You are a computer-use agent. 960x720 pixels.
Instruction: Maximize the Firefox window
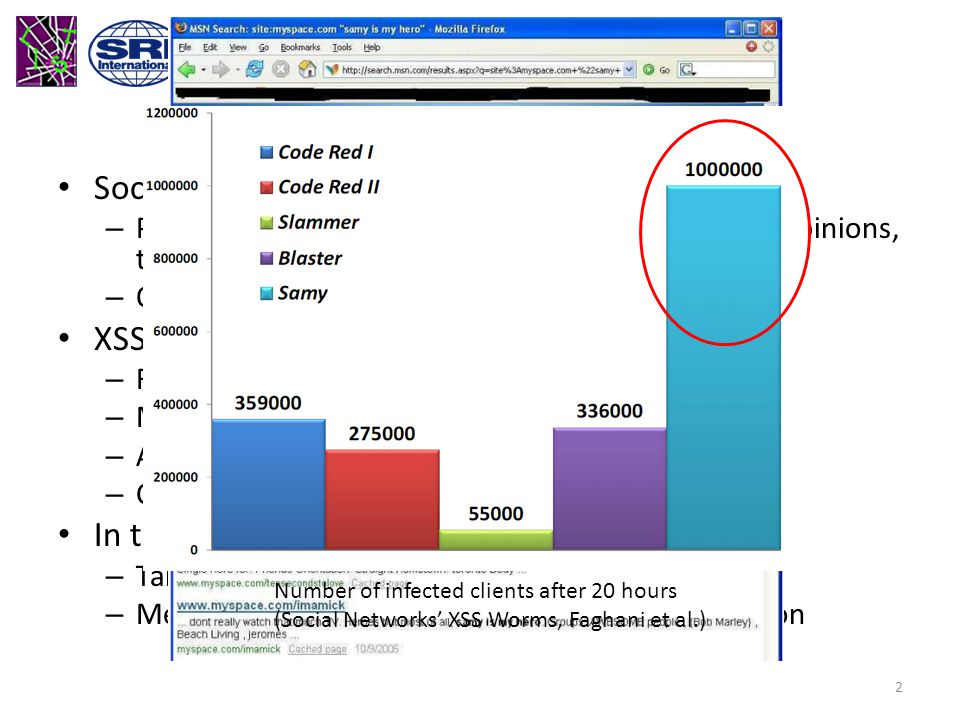point(751,28)
